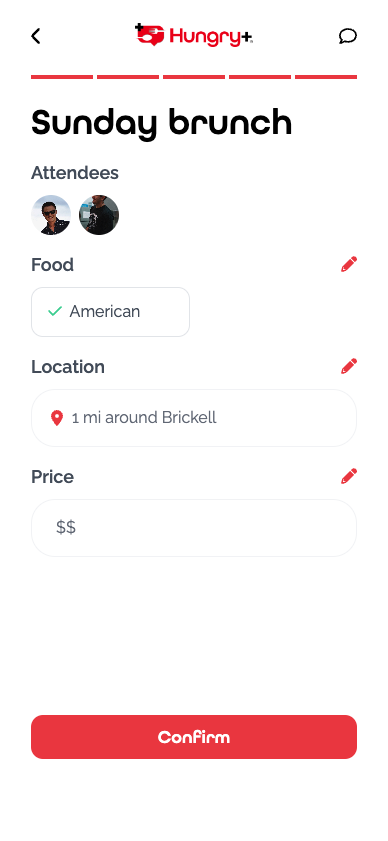The image size is (388, 841).
Task: Confirm the Sunday brunch plan
Action: (x=194, y=737)
